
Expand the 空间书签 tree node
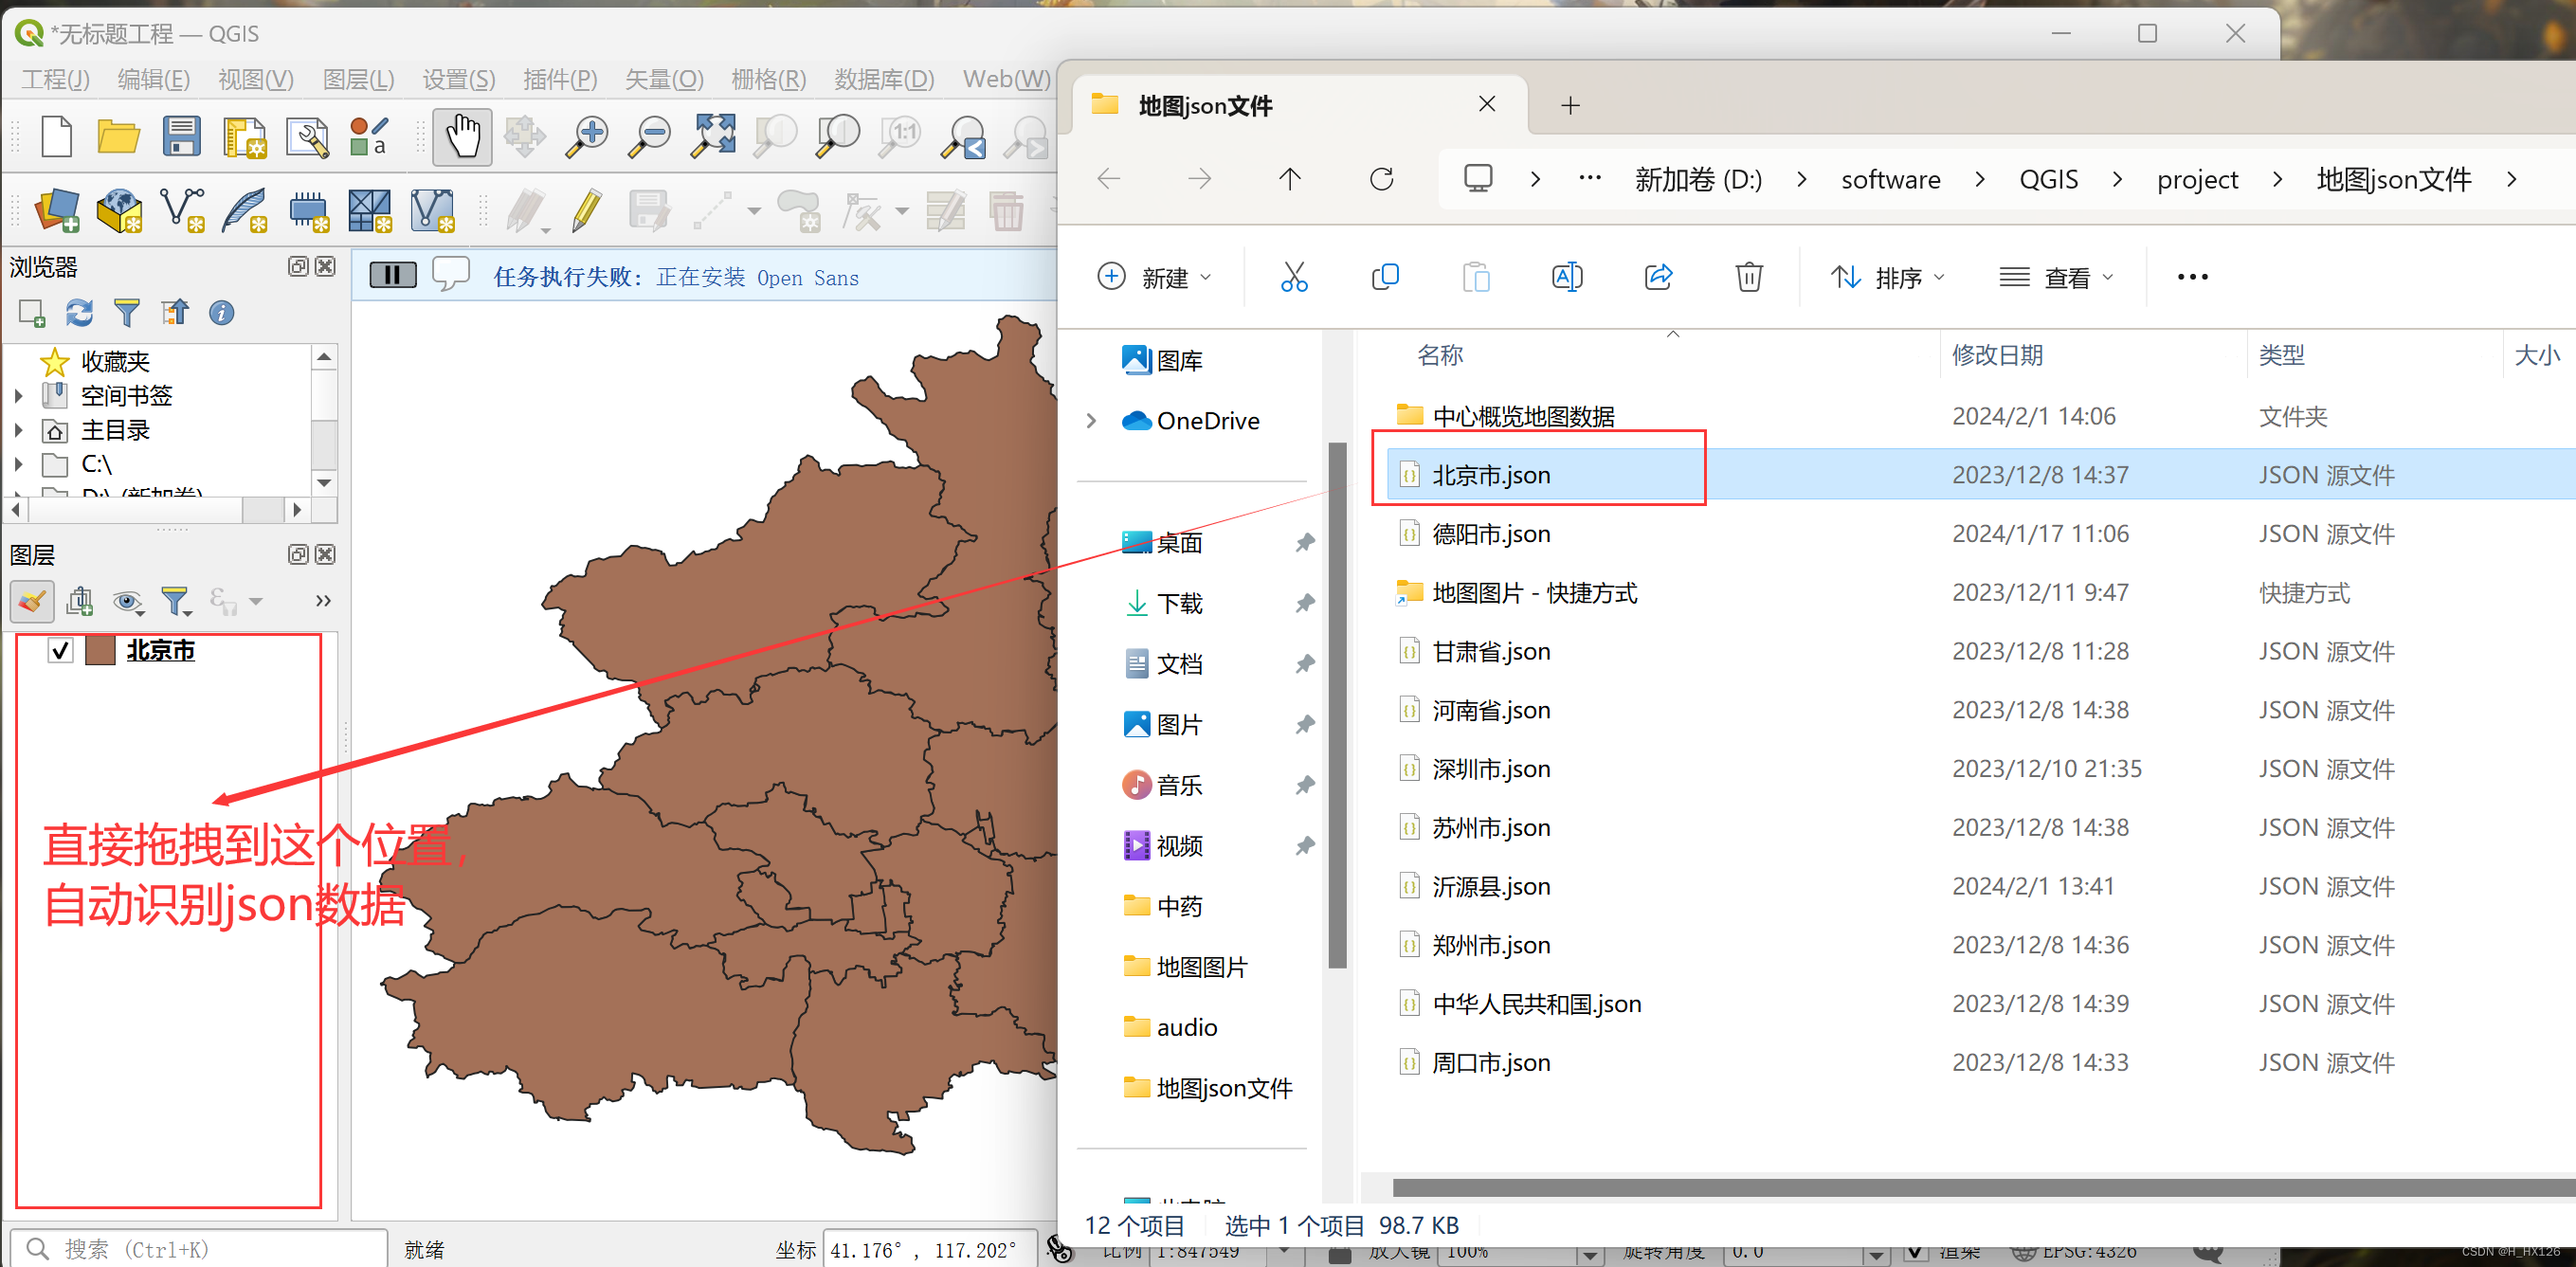[x=19, y=396]
